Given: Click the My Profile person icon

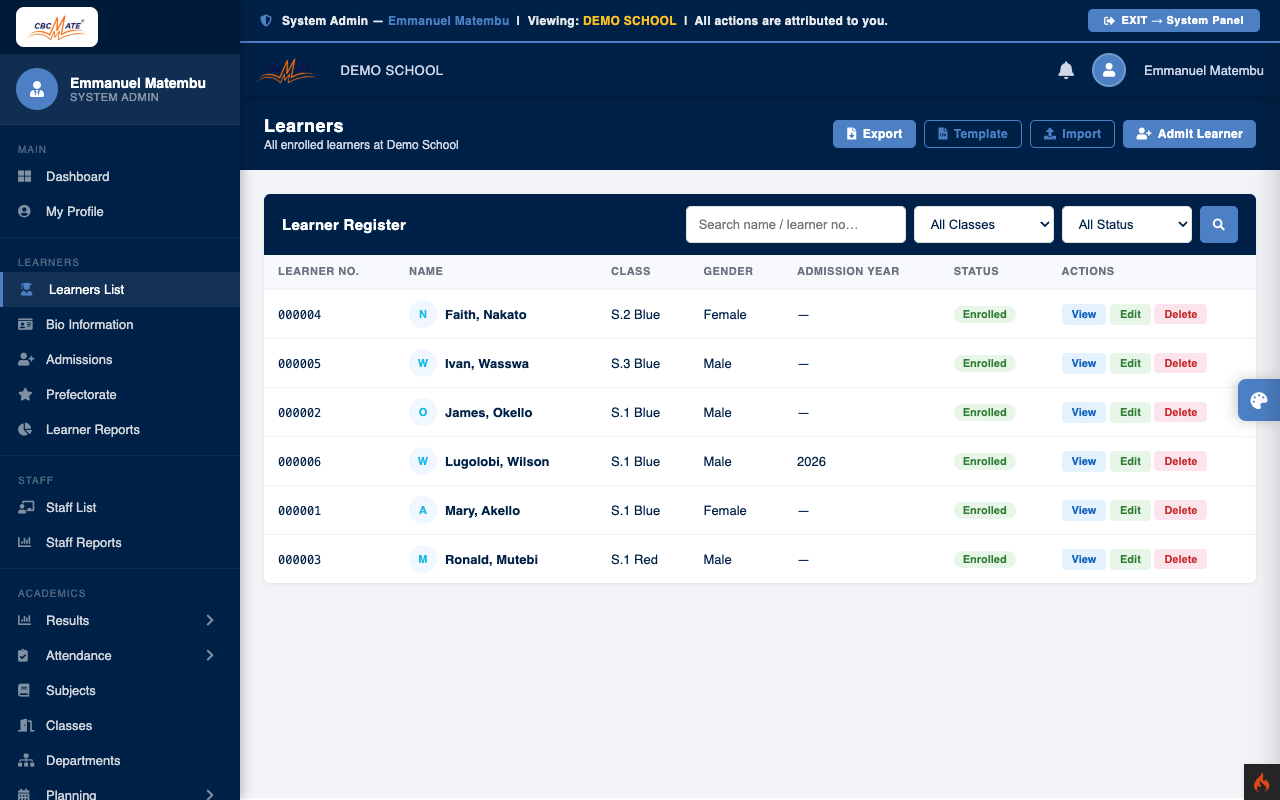Looking at the screenshot, I should (25, 211).
